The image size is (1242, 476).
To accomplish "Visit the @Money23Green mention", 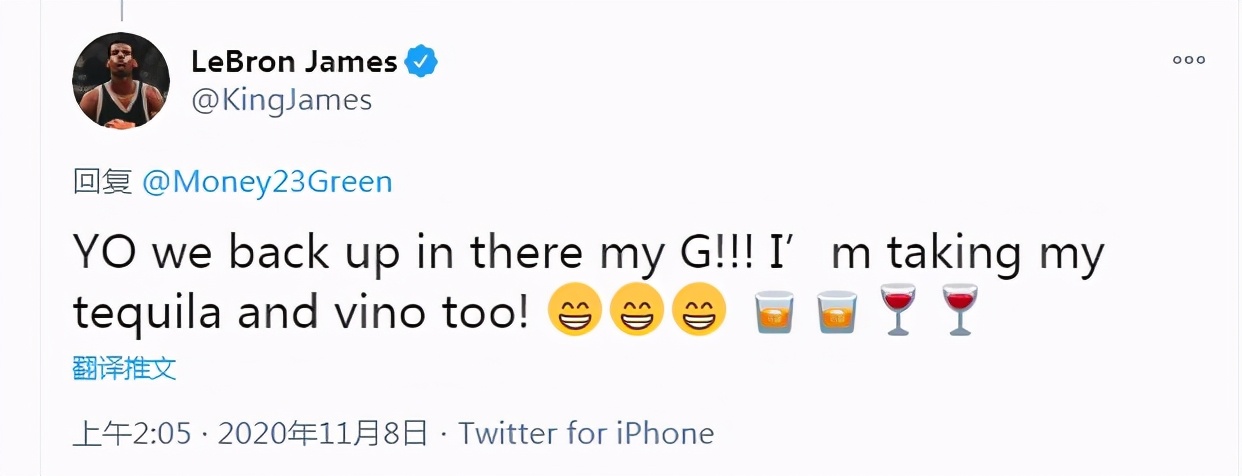I will [x=267, y=181].
